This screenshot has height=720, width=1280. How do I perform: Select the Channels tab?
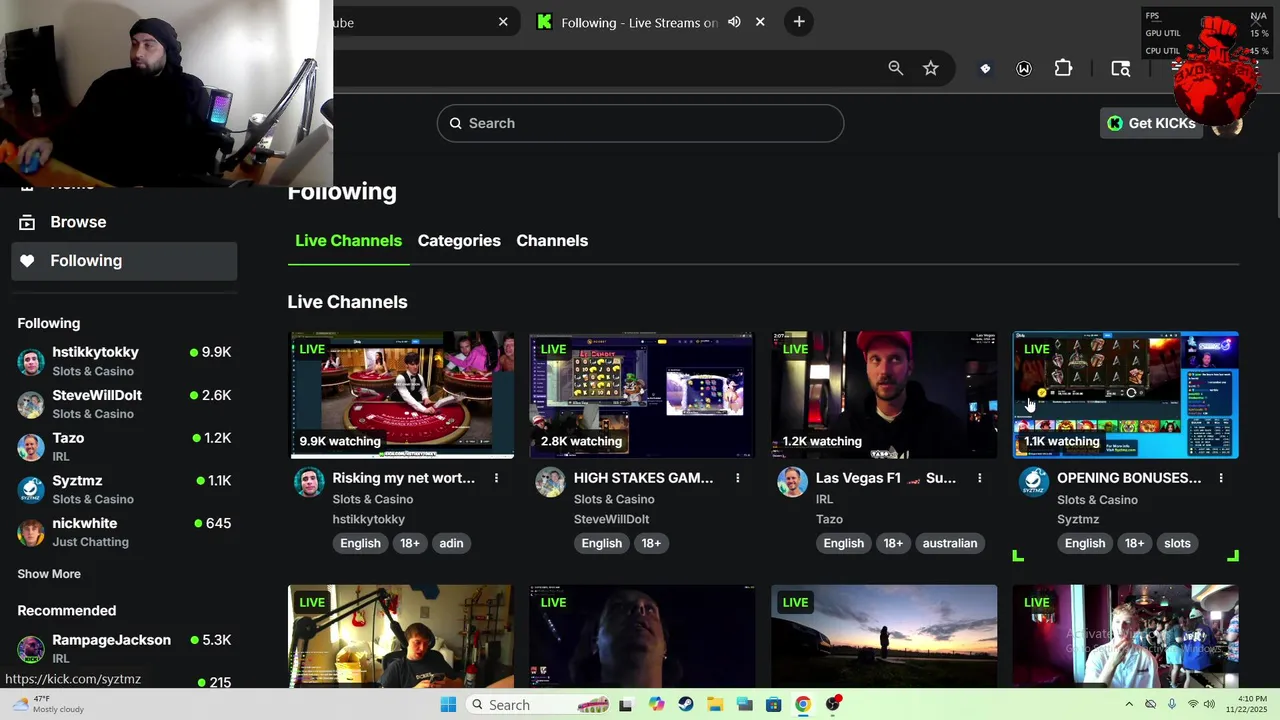[x=552, y=241]
